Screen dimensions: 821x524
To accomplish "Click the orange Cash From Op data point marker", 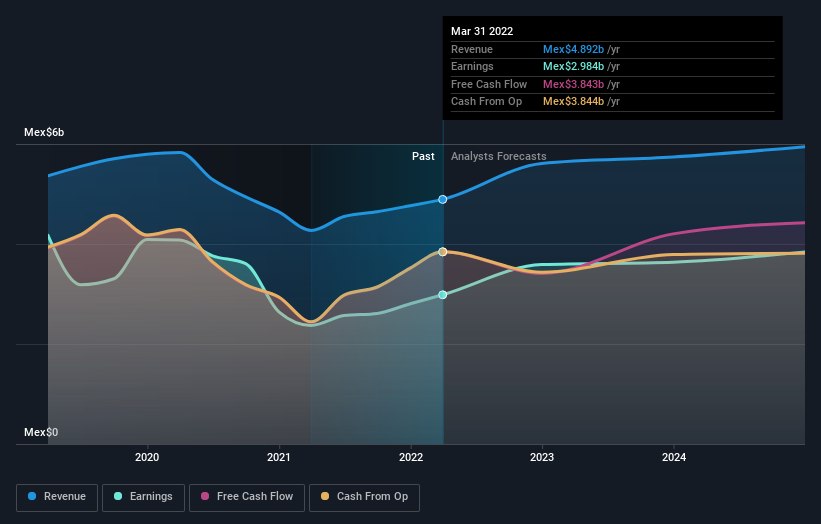I will (x=443, y=252).
